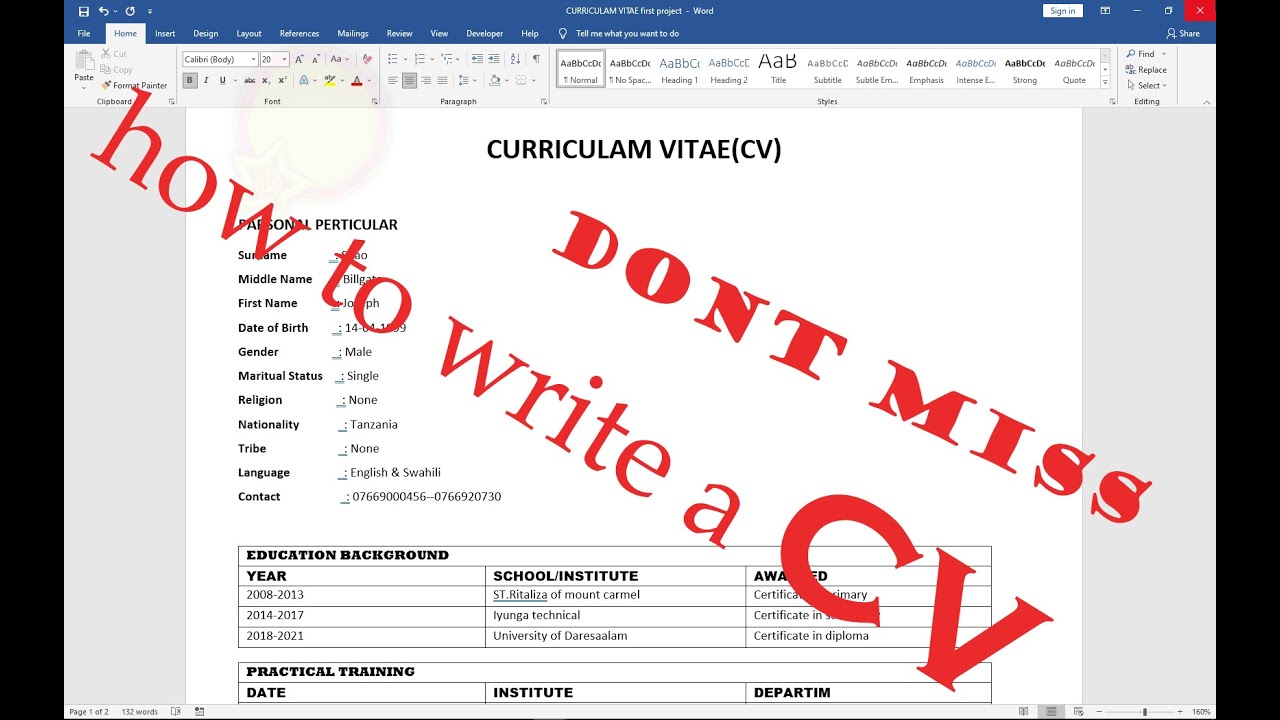Image resolution: width=1280 pixels, height=720 pixels.
Task: Switch to Print Layout view
Action: pos(1052,712)
